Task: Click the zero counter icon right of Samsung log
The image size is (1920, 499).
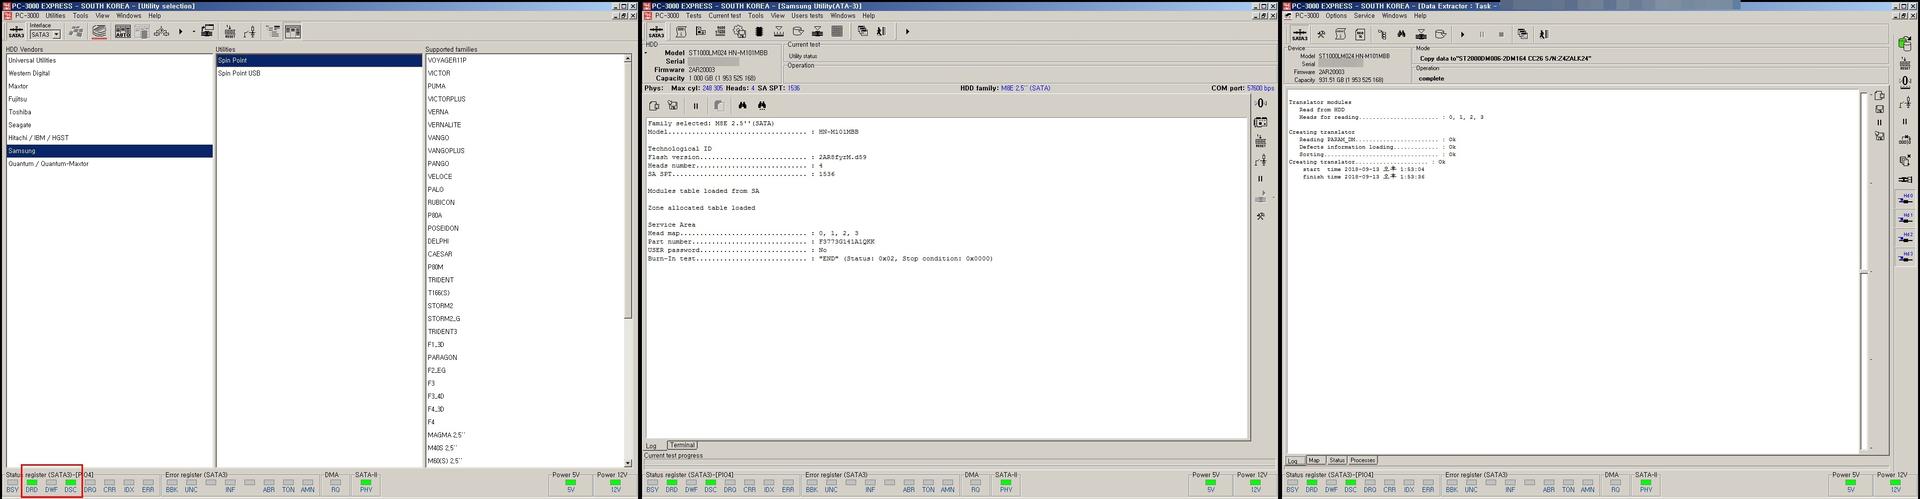Action: tap(1261, 103)
